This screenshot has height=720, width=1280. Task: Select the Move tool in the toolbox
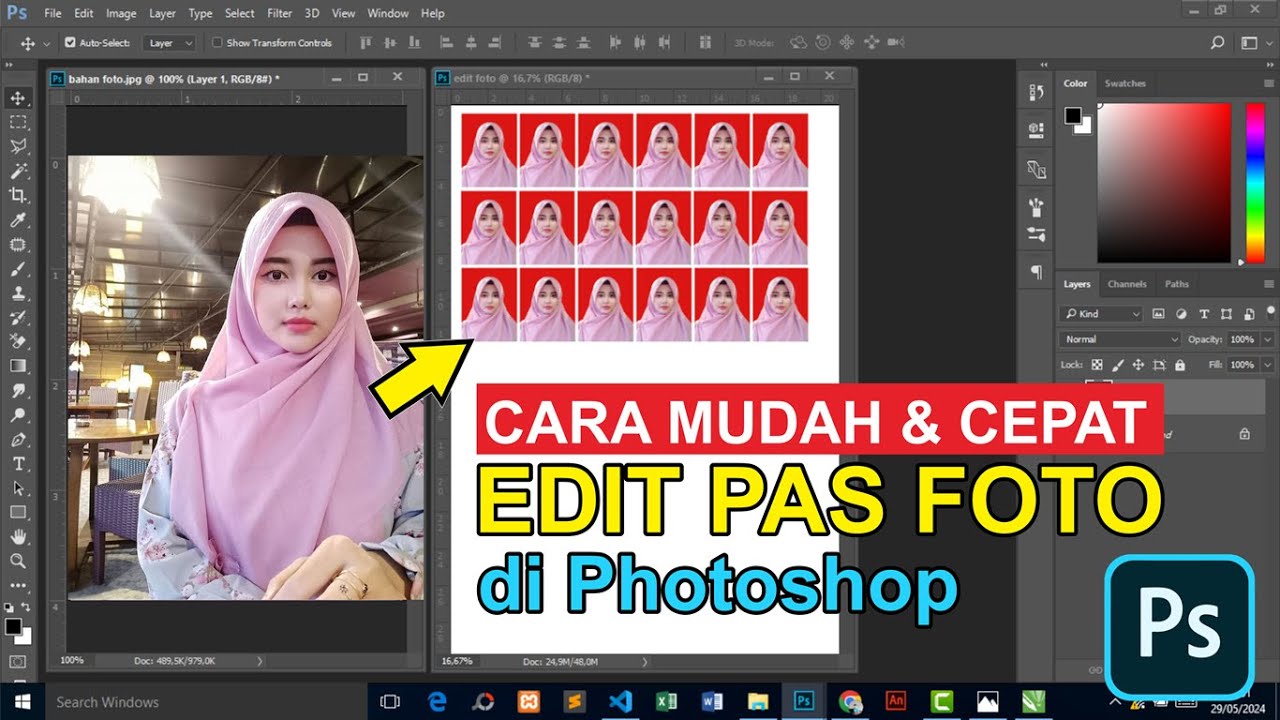coord(18,98)
